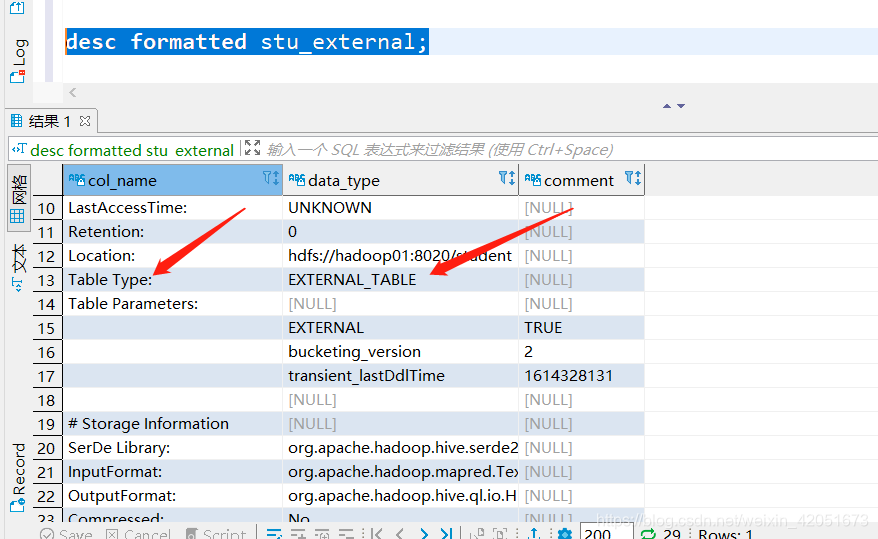The height and width of the screenshot is (539, 878).
Task: Click the fetch size field showing 200
Action: tap(606, 533)
